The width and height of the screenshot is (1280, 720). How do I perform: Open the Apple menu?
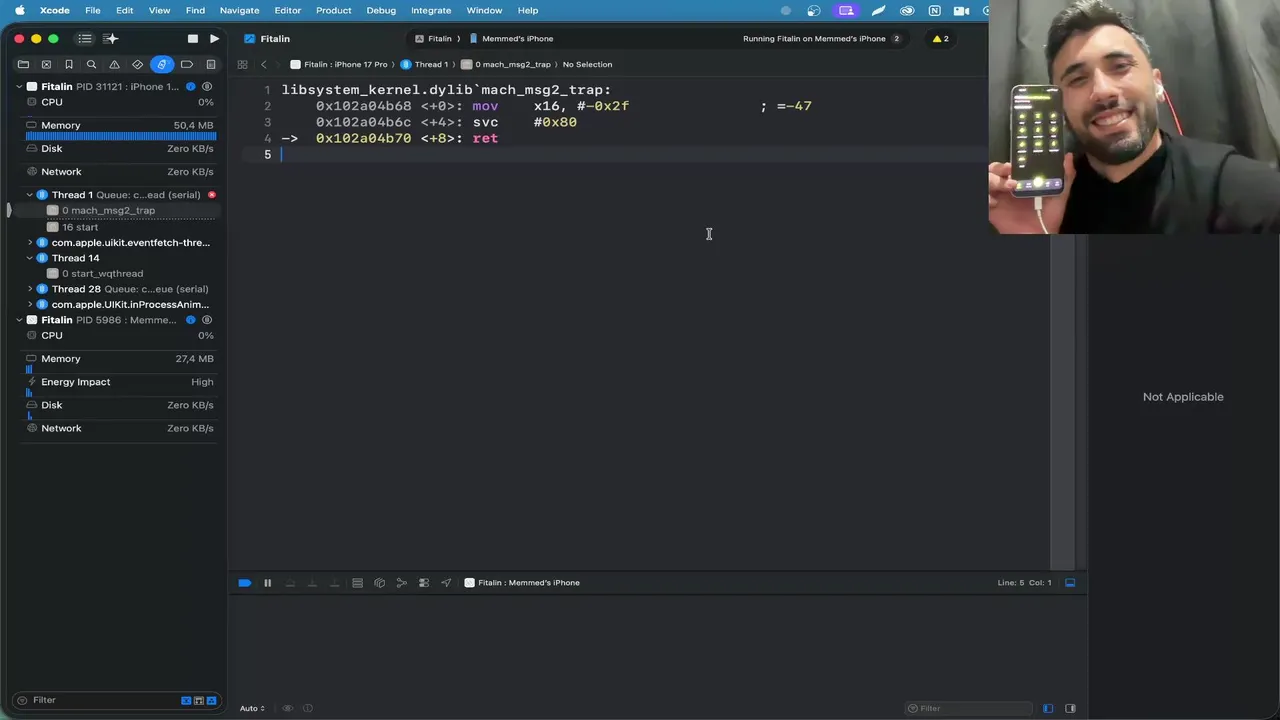(19, 10)
